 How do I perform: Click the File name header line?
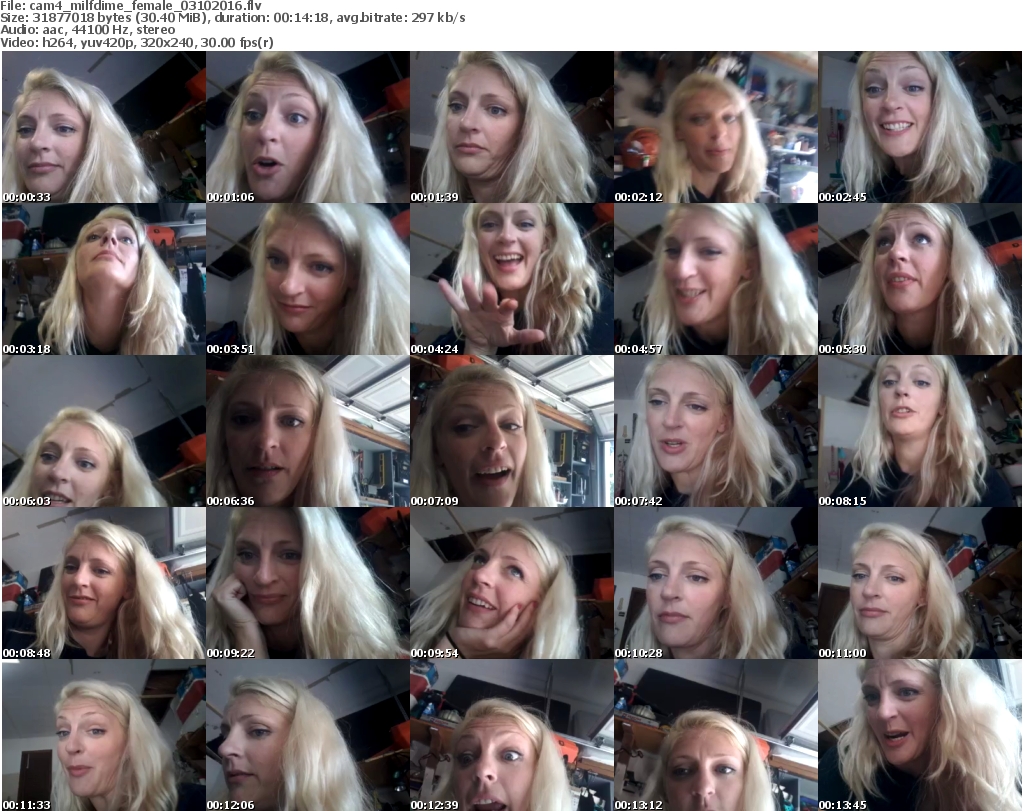click(131, 6)
